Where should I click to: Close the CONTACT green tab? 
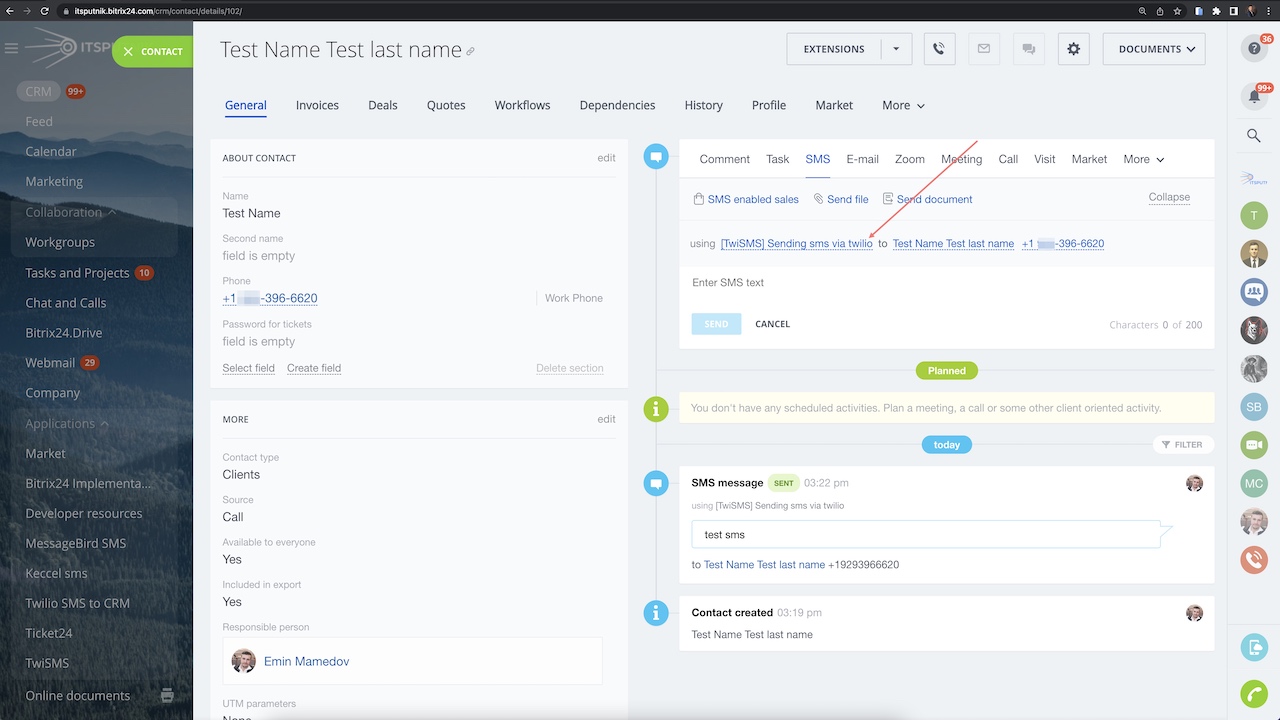[x=128, y=52]
